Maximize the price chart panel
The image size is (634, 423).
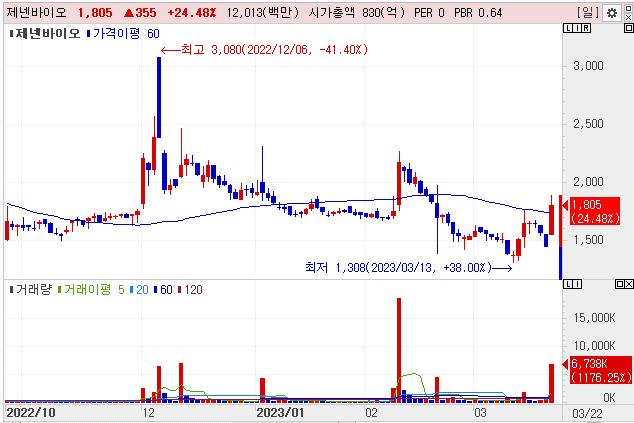point(629,28)
